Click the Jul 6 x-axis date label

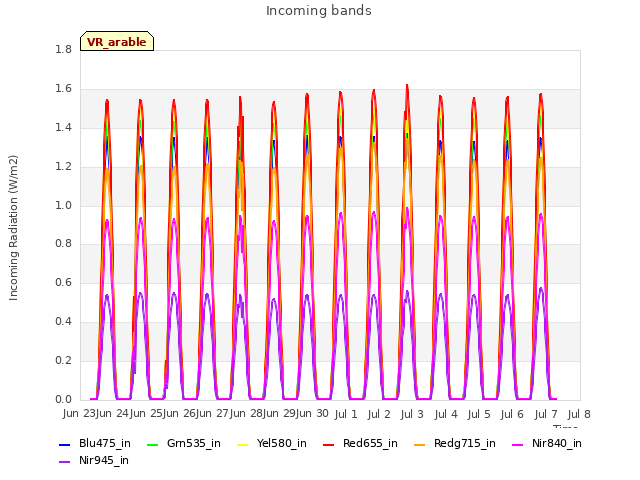(x=512, y=414)
